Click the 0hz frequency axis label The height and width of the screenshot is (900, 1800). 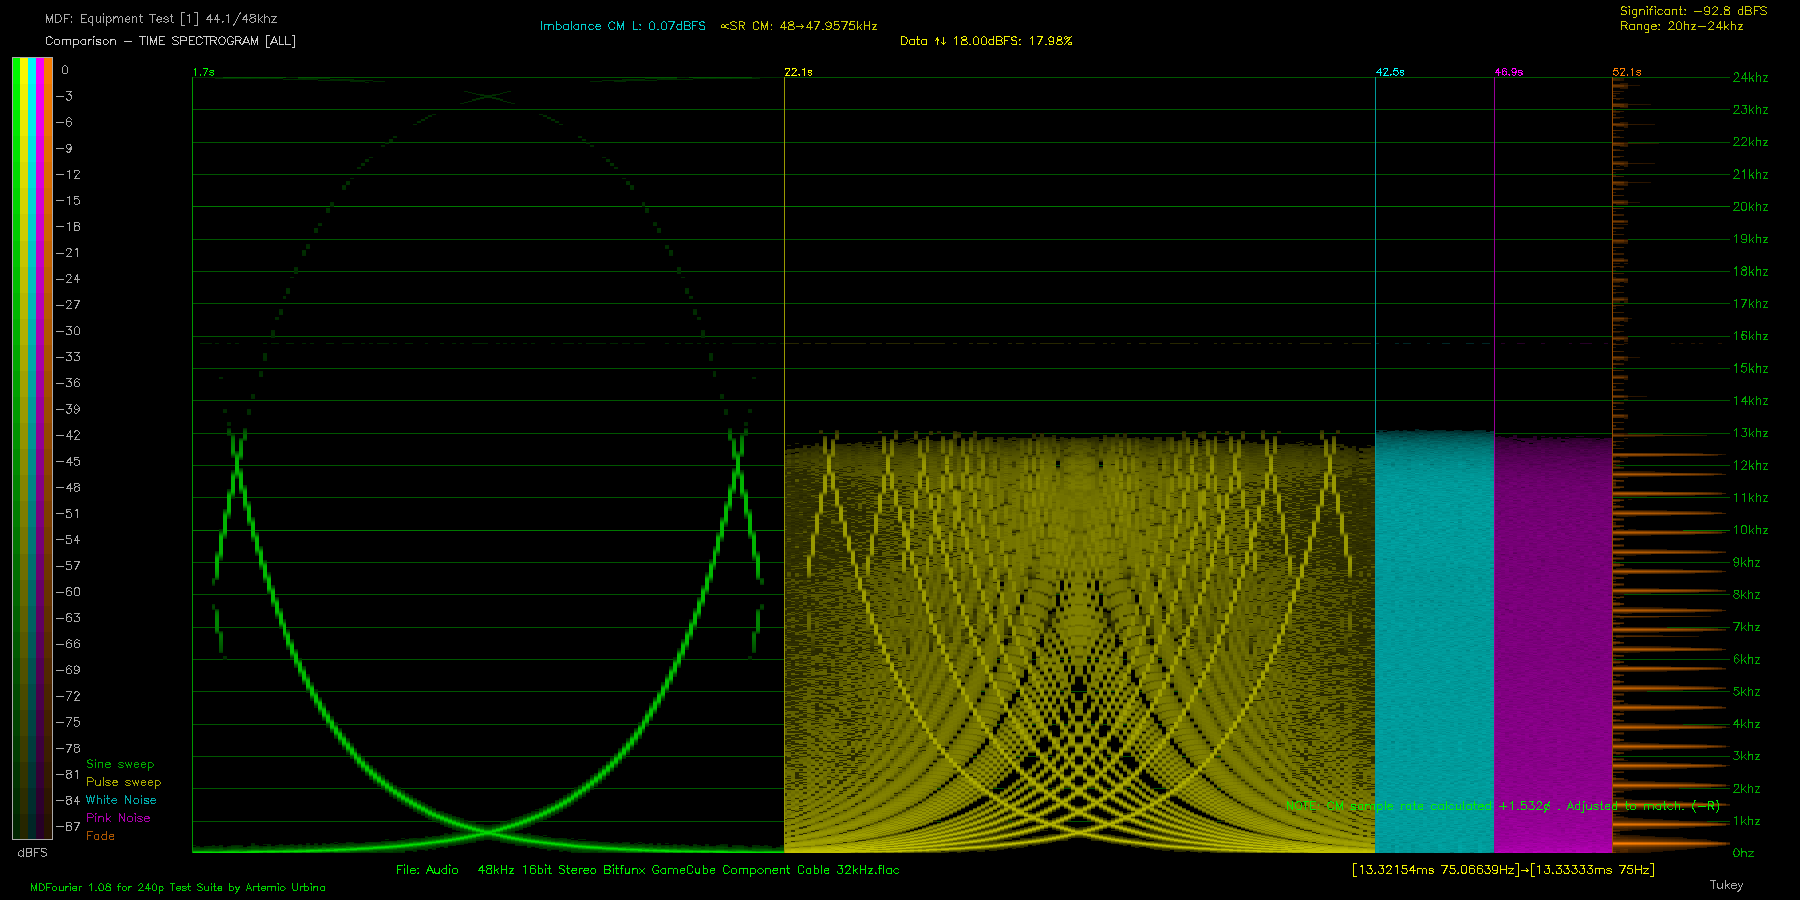click(x=1743, y=853)
